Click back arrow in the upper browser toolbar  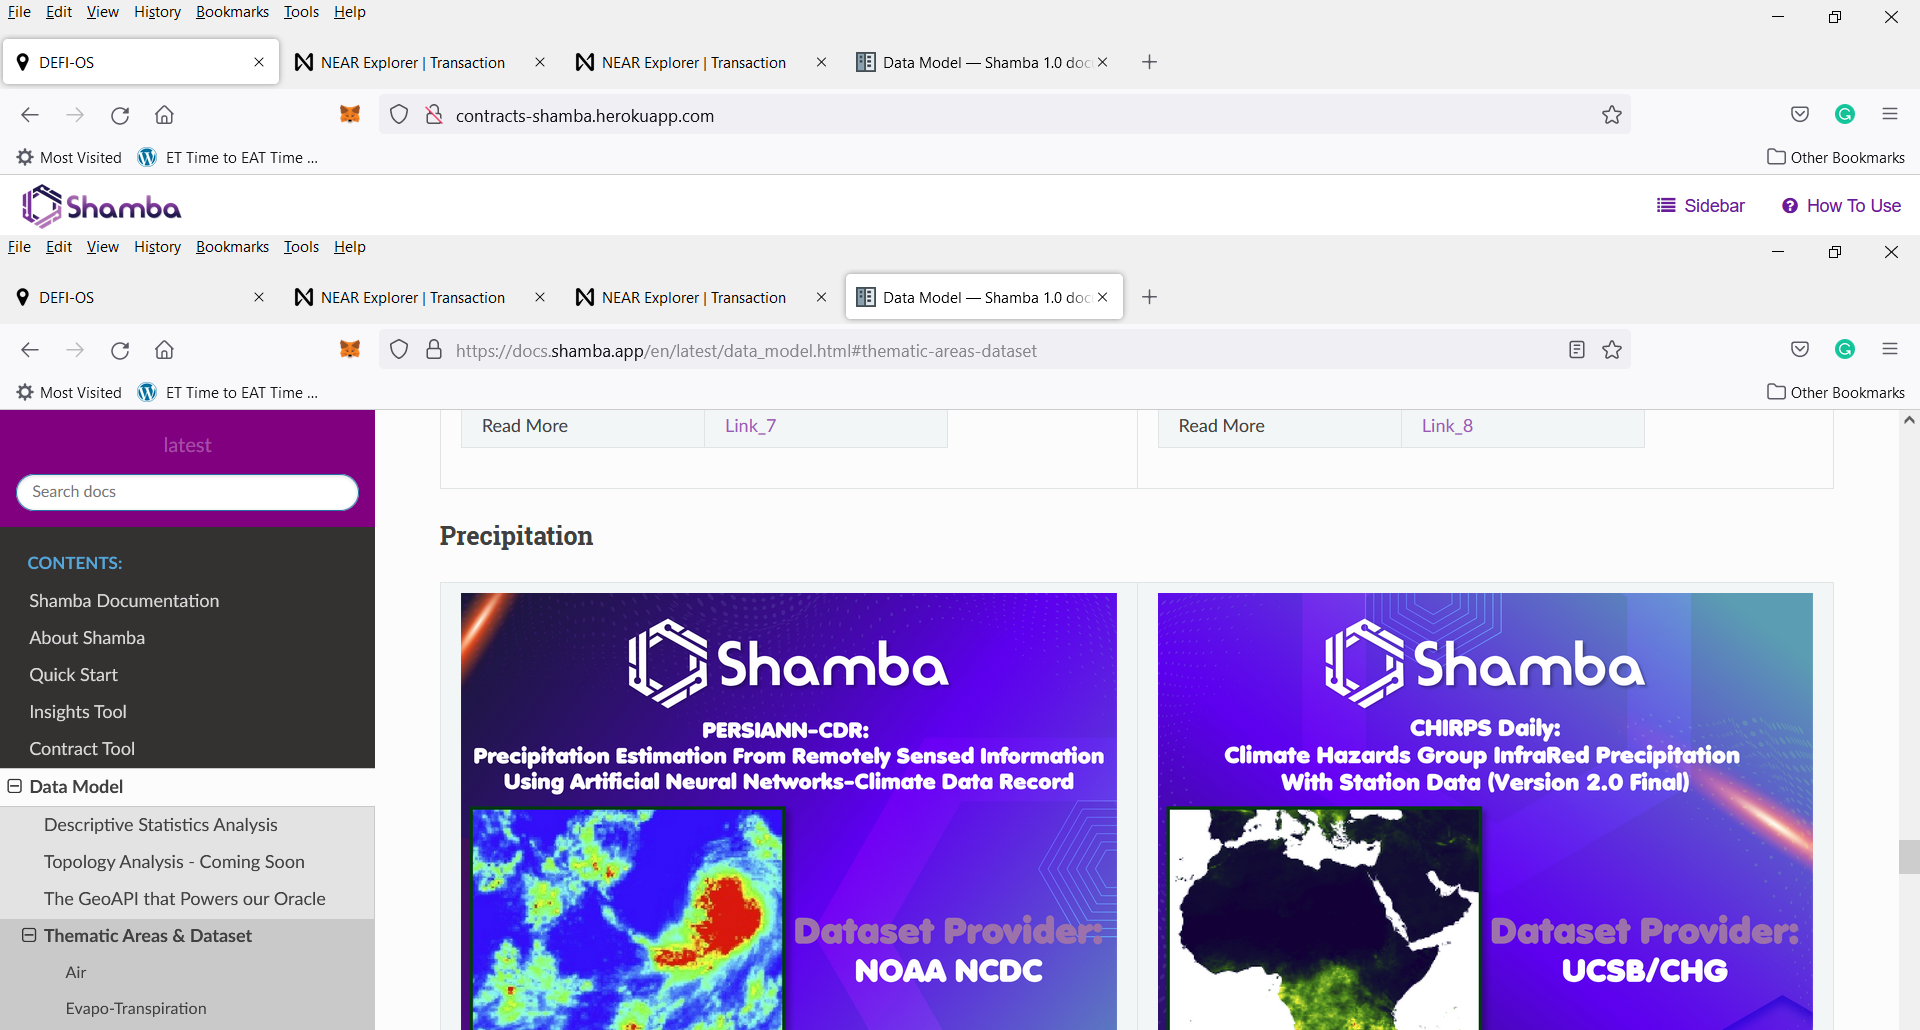30,115
